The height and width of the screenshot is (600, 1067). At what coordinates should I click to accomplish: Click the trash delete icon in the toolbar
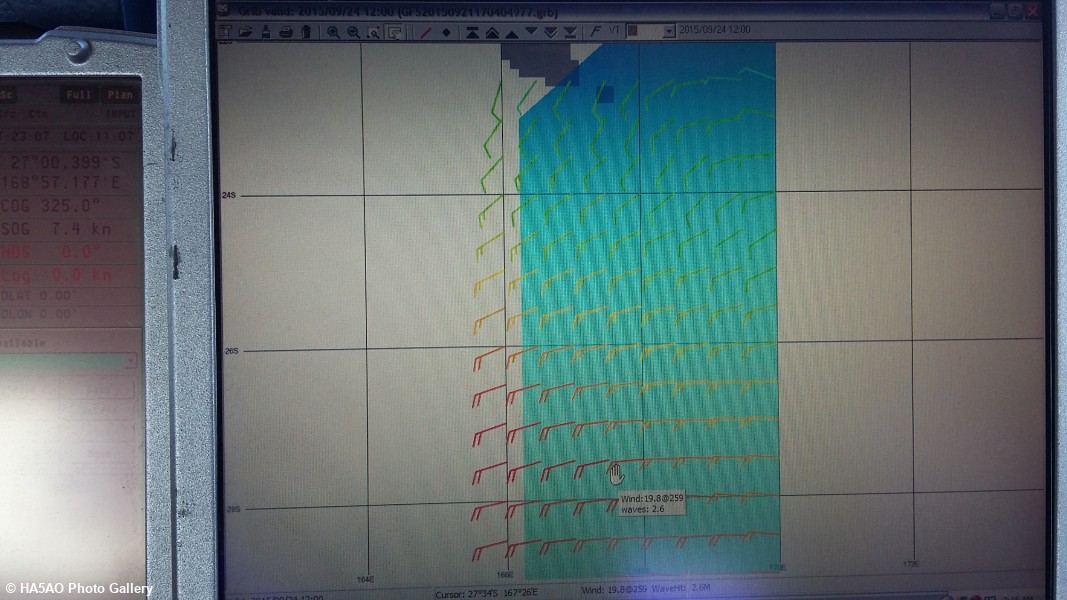pos(305,32)
